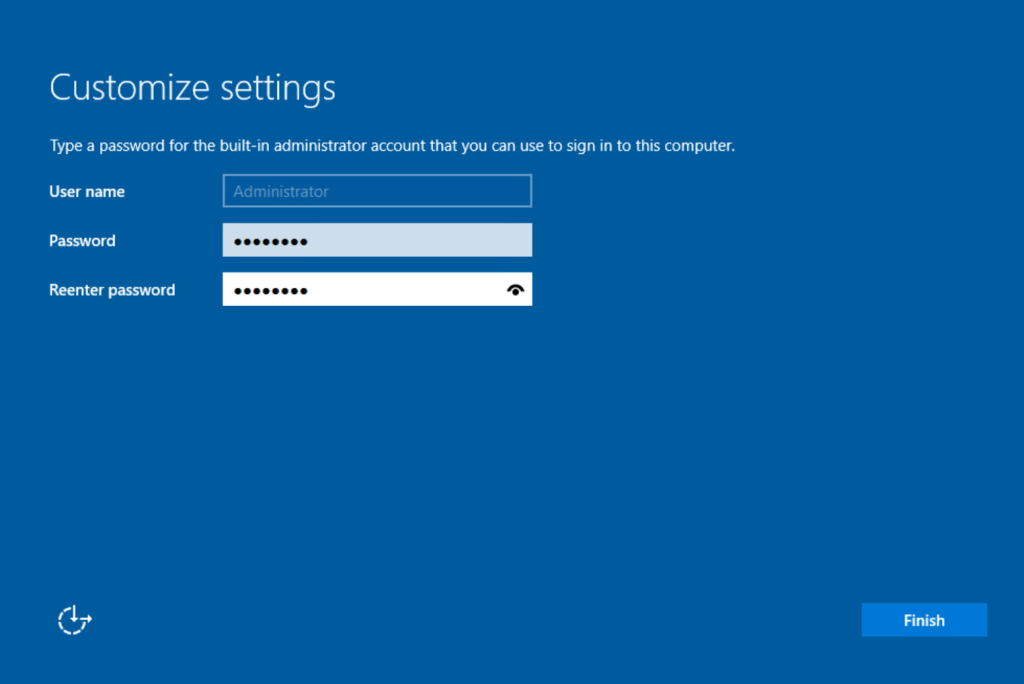Click the masked dots in Password field
Image resolution: width=1024 pixels, height=684 pixels.
click(270, 242)
